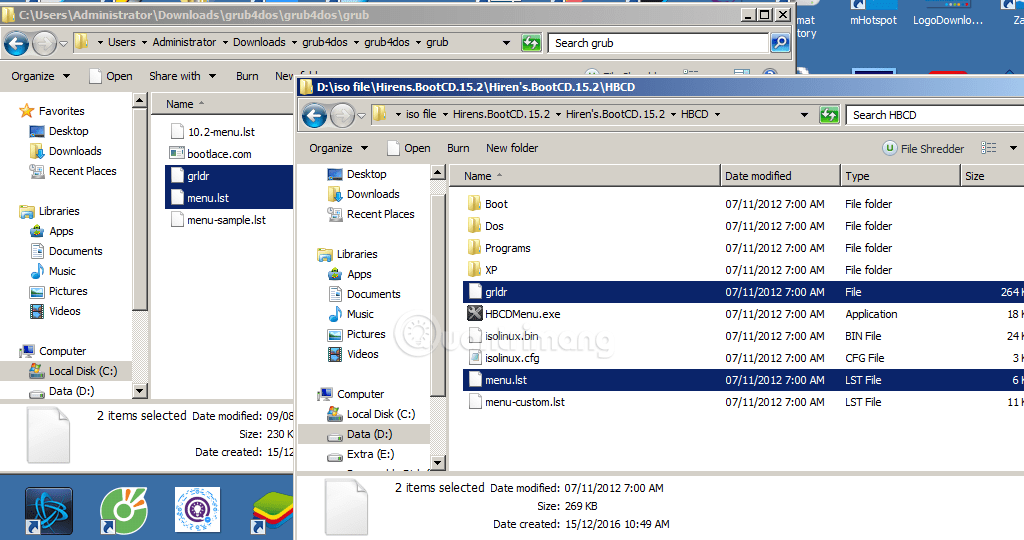This screenshot has height=540, width=1024.
Task: Select the HBCDMenu.exe application icon
Action: click(x=475, y=313)
